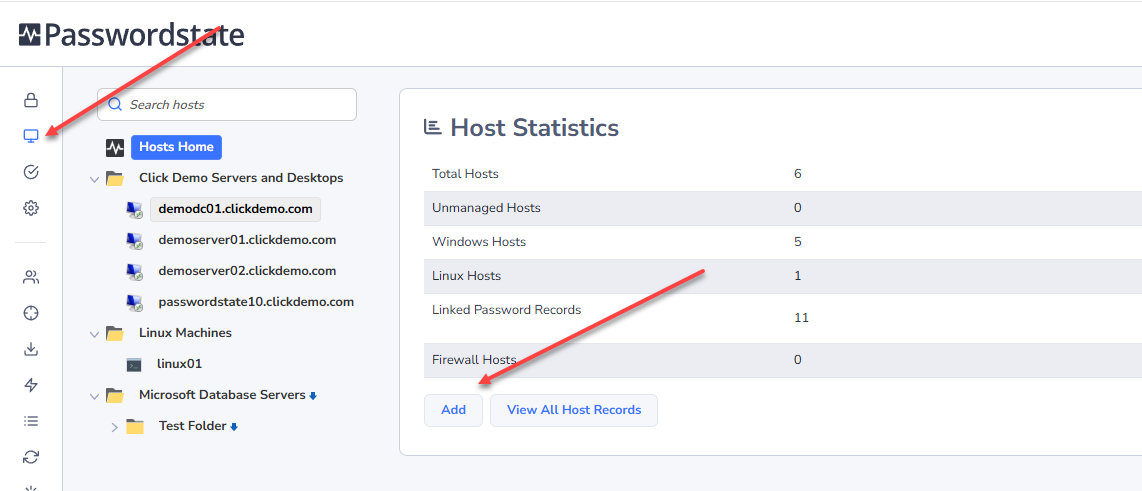The width and height of the screenshot is (1142, 491).
Task: Click the Passwordstate logo
Action: click(131, 34)
